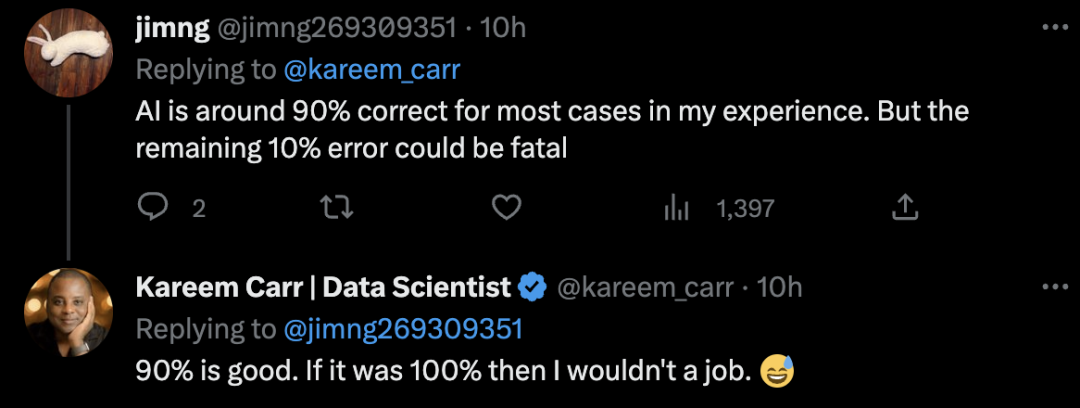
Task: Open more options menu on Kareem Carr's reply
Action: [x=1055, y=287]
